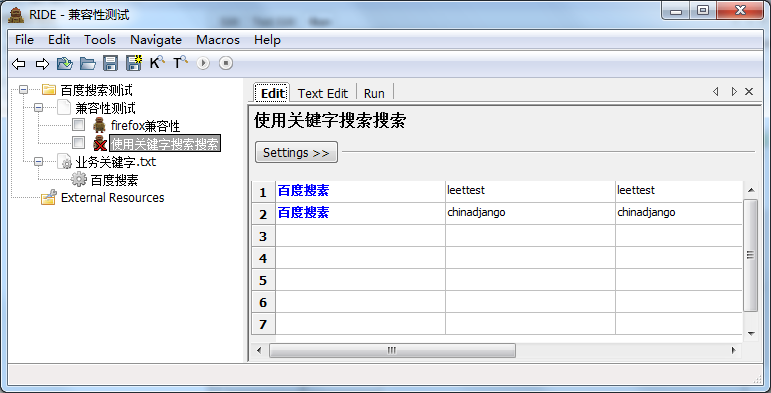The width and height of the screenshot is (771, 393).
Task: Click grid scrollbar down arrow
Action: tap(751, 333)
